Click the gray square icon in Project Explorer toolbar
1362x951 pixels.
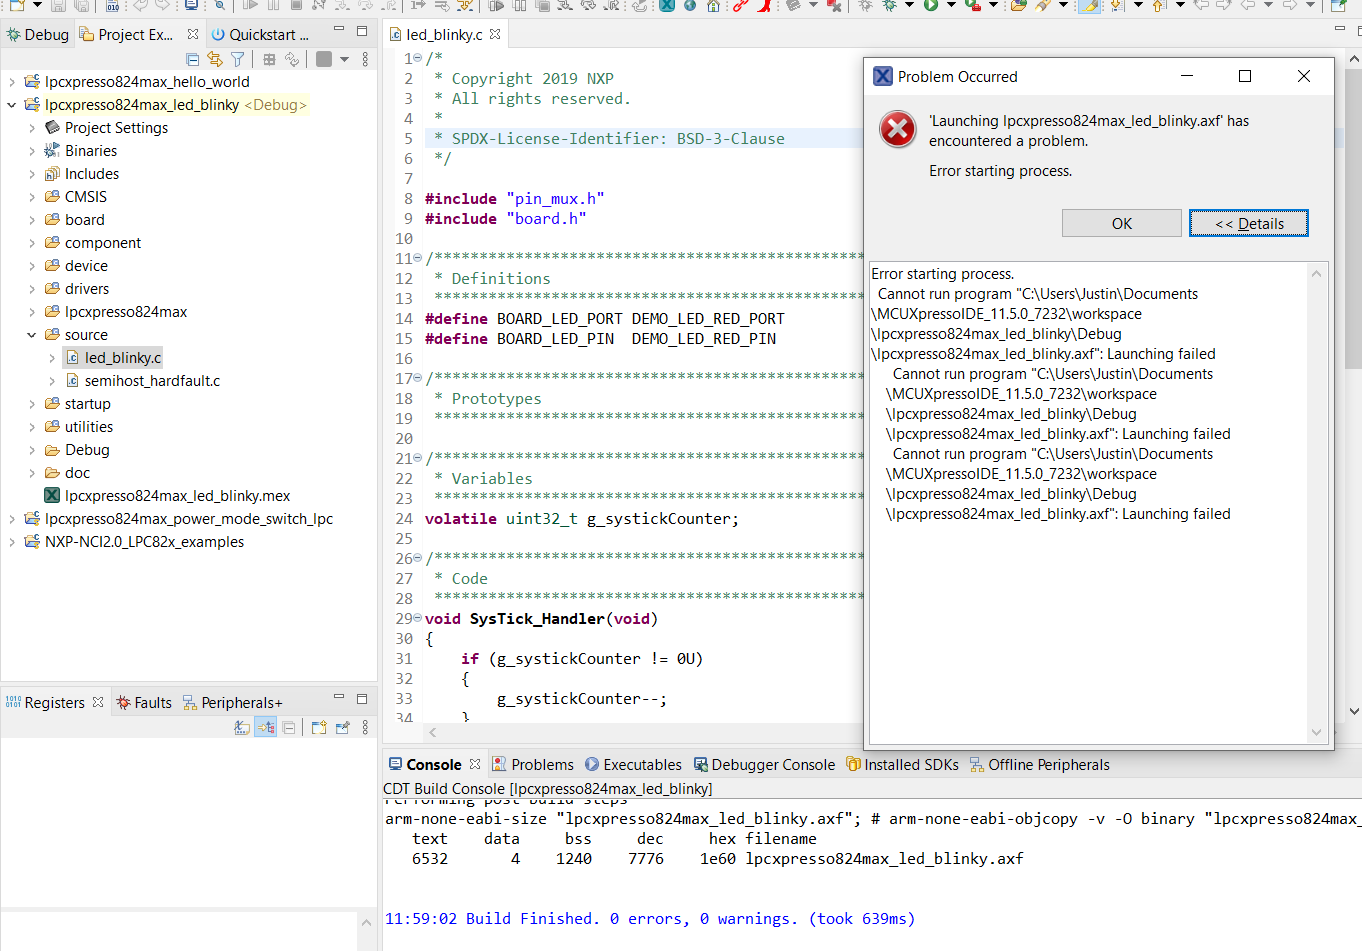tap(324, 60)
